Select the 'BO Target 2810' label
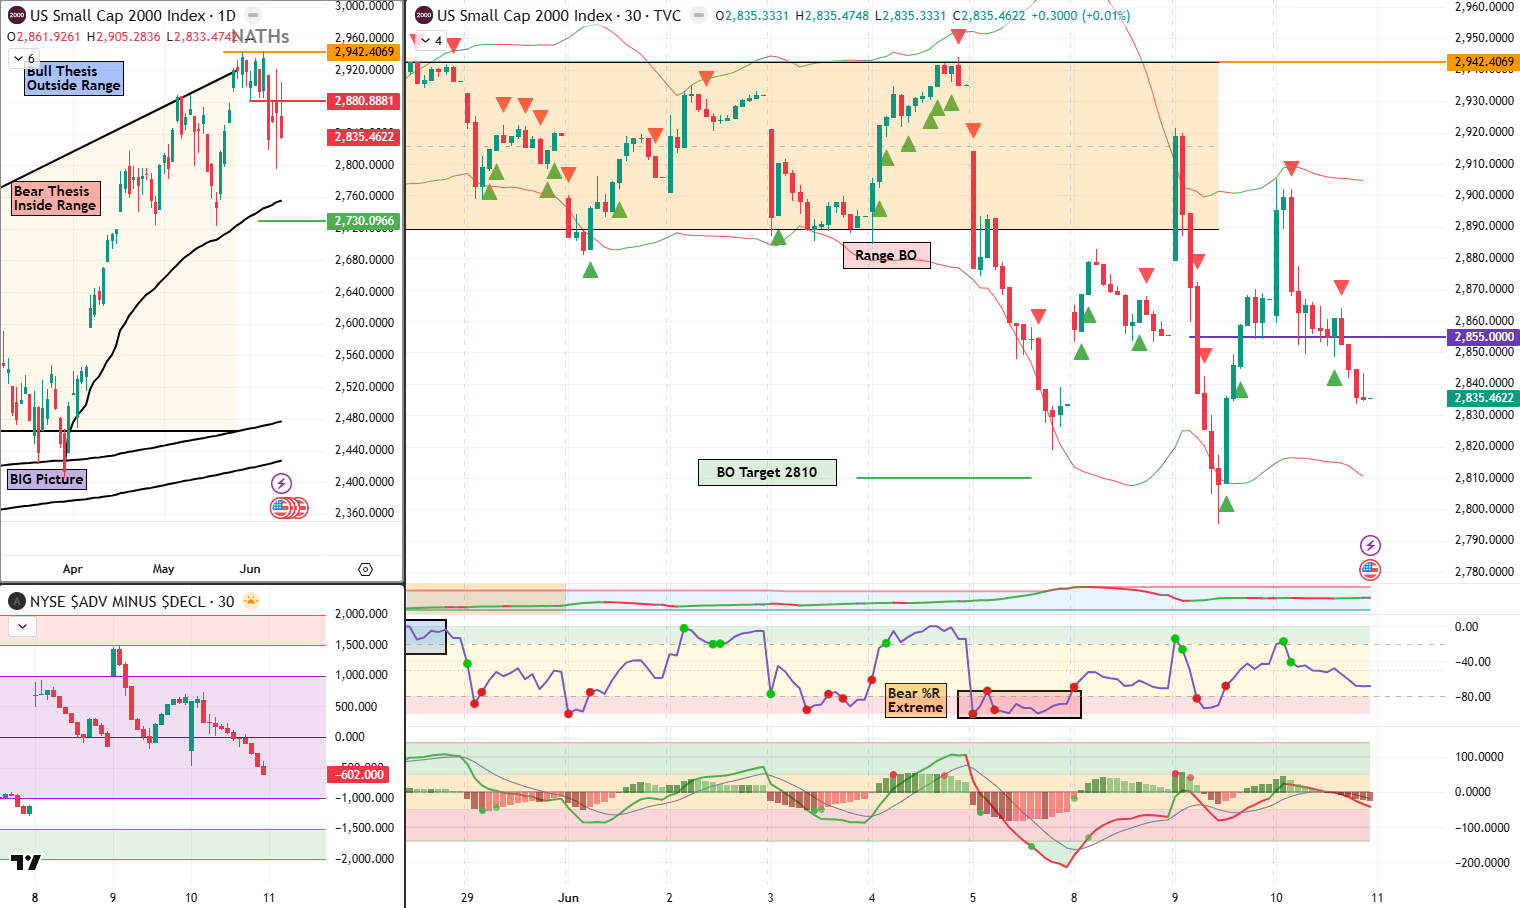The height and width of the screenshot is (908, 1520). pyautogui.click(x=767, y=472)
